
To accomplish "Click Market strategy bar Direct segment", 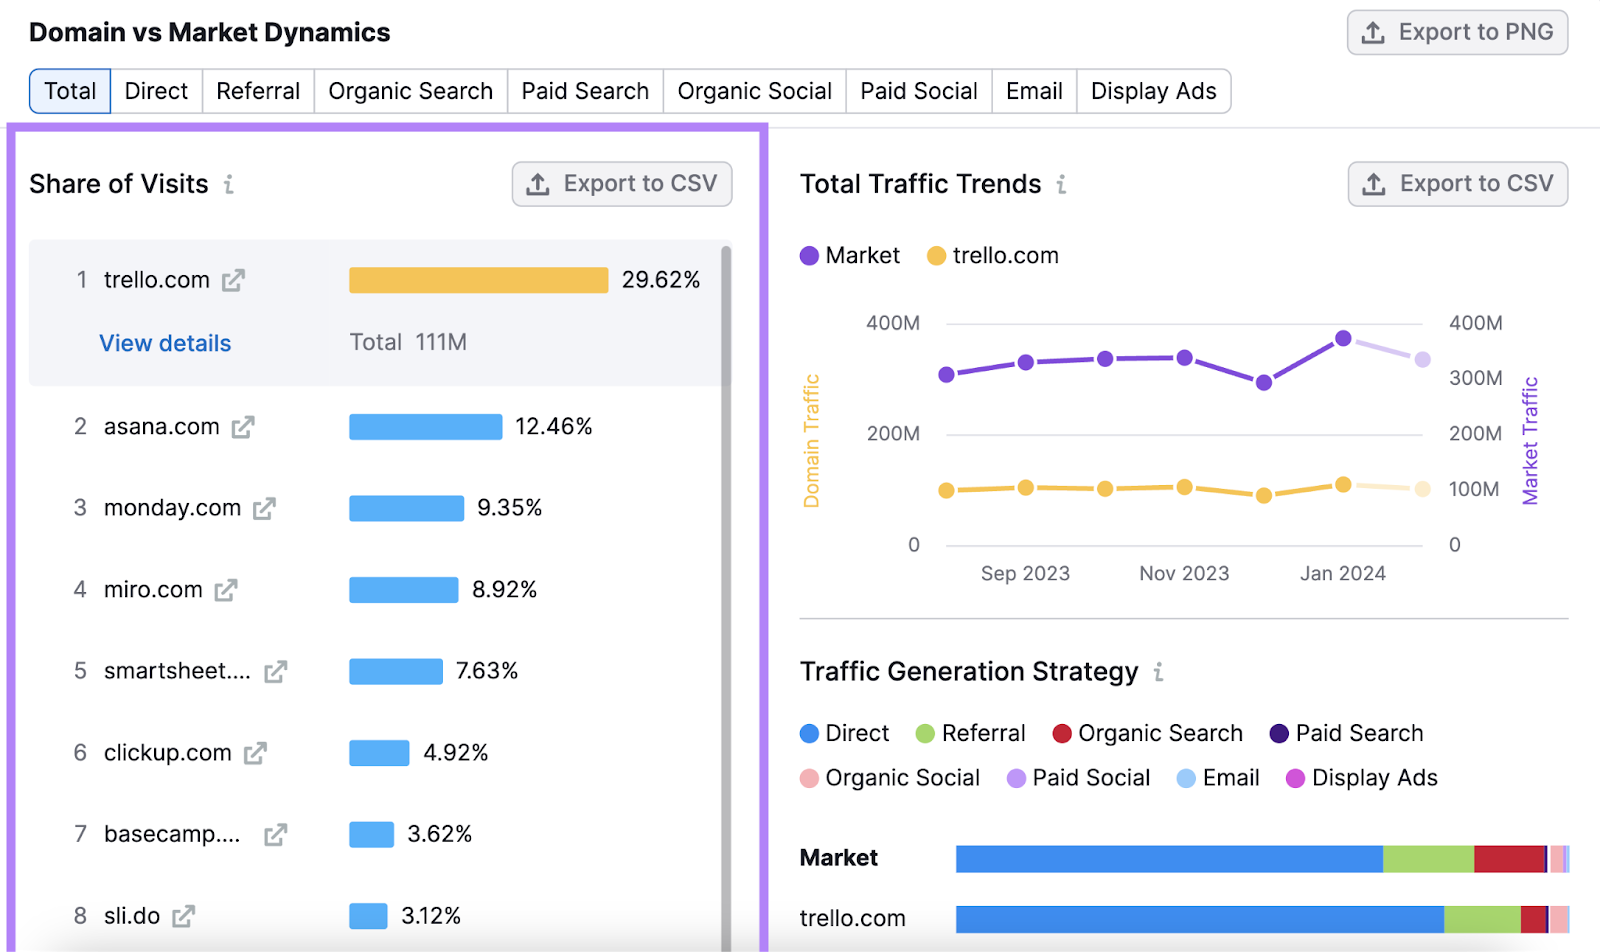I will pos(1169,859).
